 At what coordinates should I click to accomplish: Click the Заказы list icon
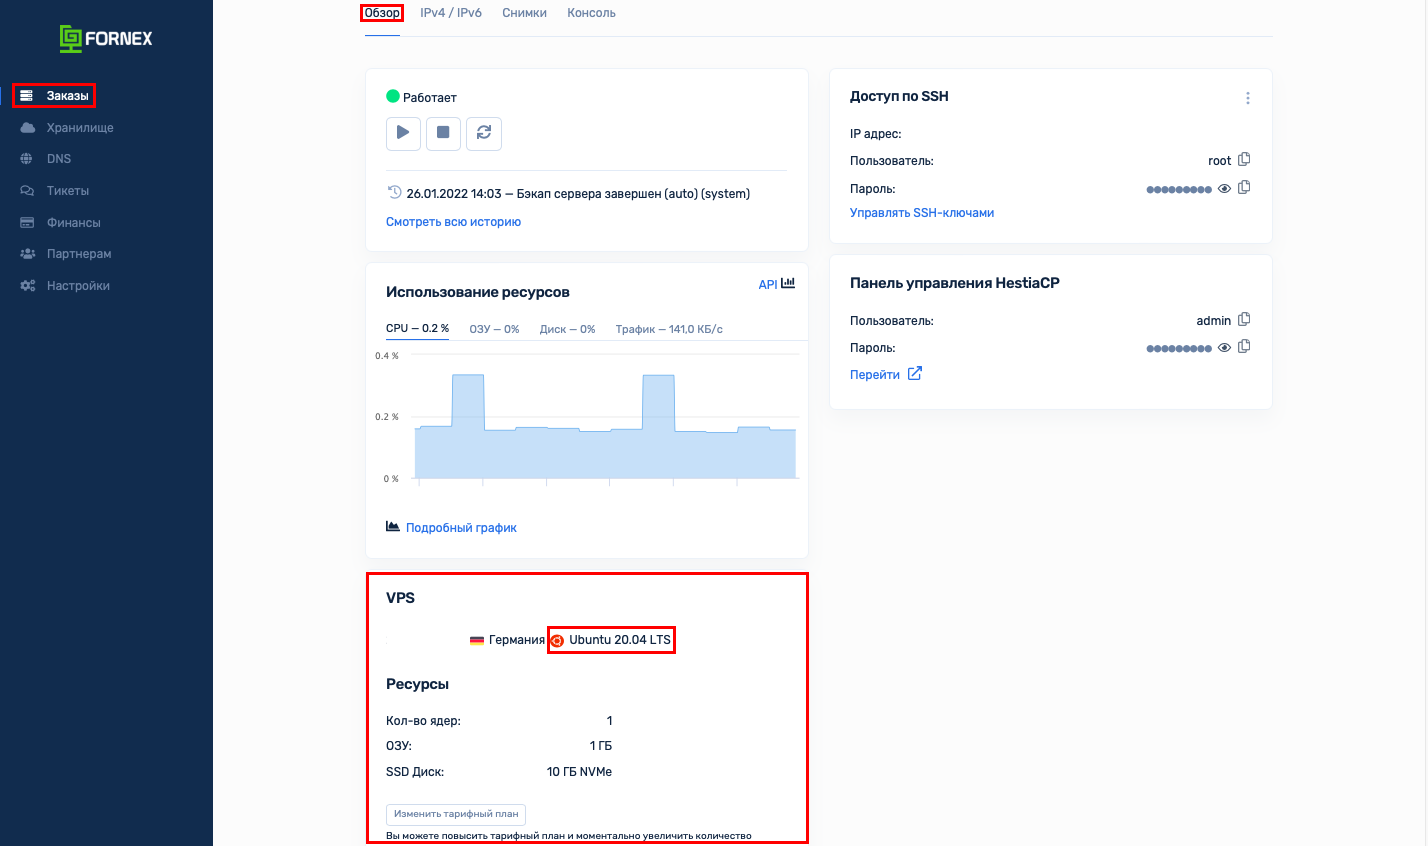27,96
